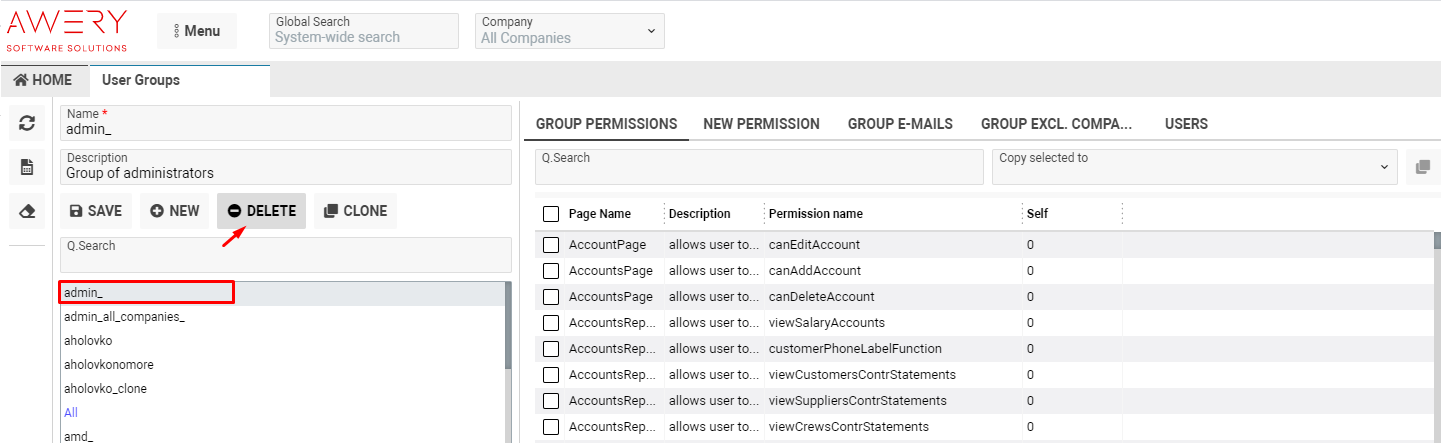
Task: Check the canEditAccount permission row checkbox
Action: point(551,245)
